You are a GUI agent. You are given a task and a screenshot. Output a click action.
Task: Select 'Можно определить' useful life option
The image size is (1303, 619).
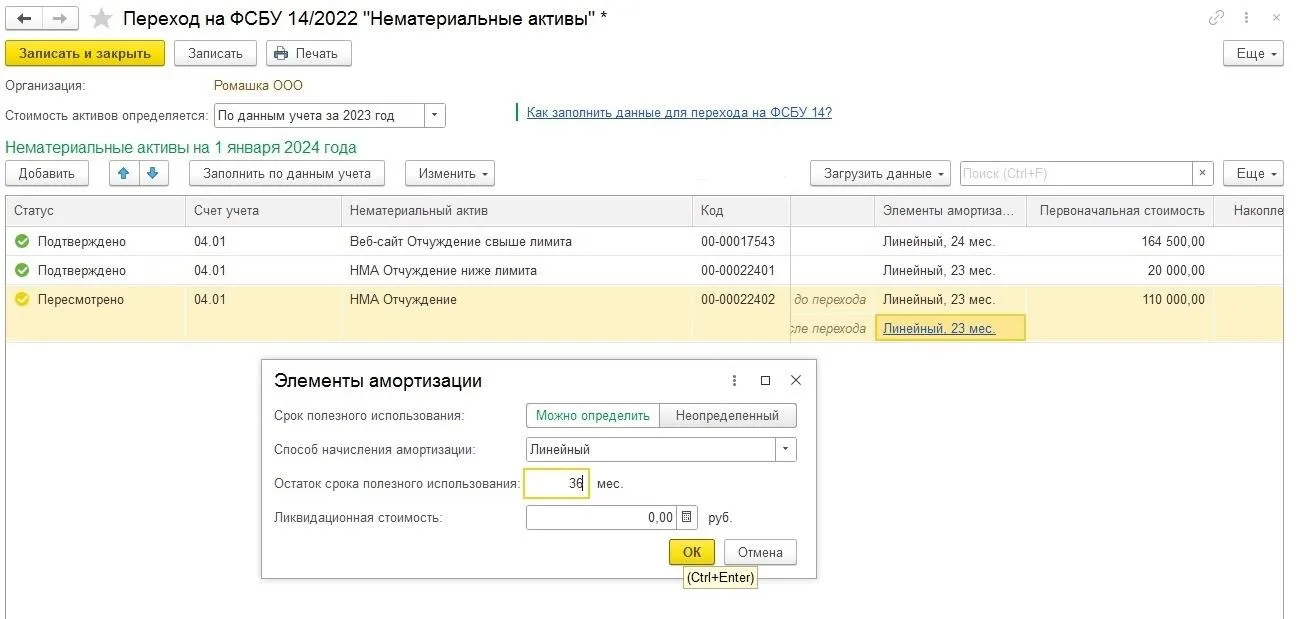tap(592, 415)
